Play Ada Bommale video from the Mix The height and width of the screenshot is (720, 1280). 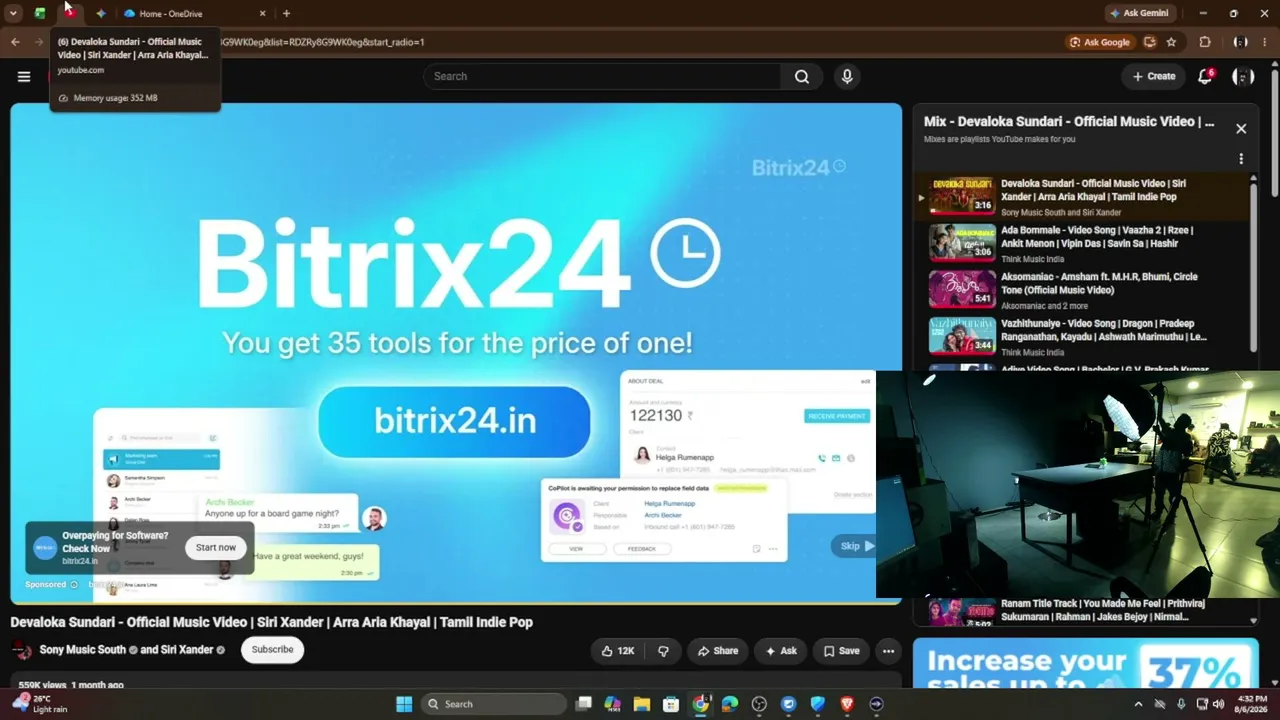point(1083,243)
